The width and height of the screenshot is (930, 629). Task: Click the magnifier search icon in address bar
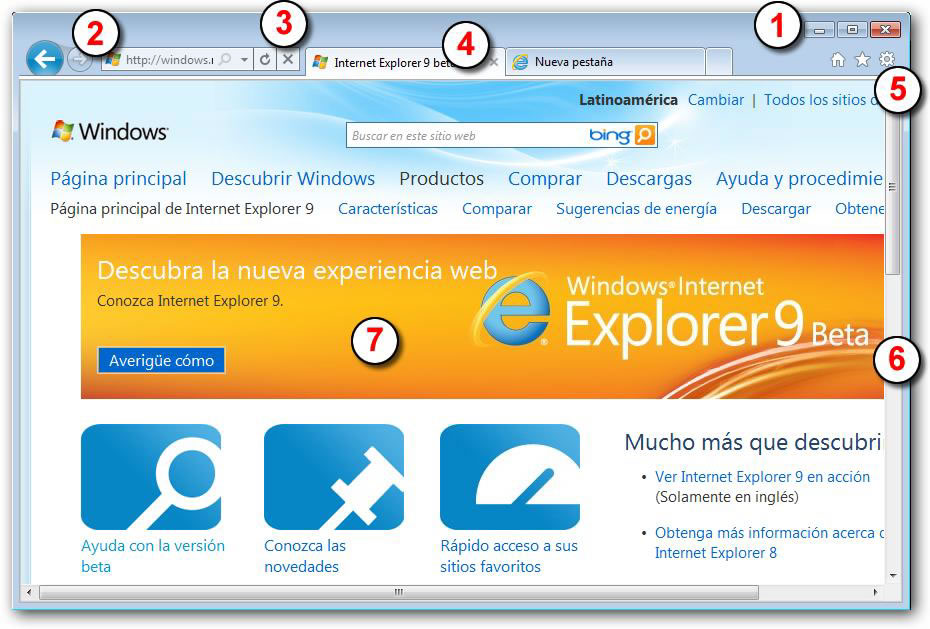(x=225, y=59)
